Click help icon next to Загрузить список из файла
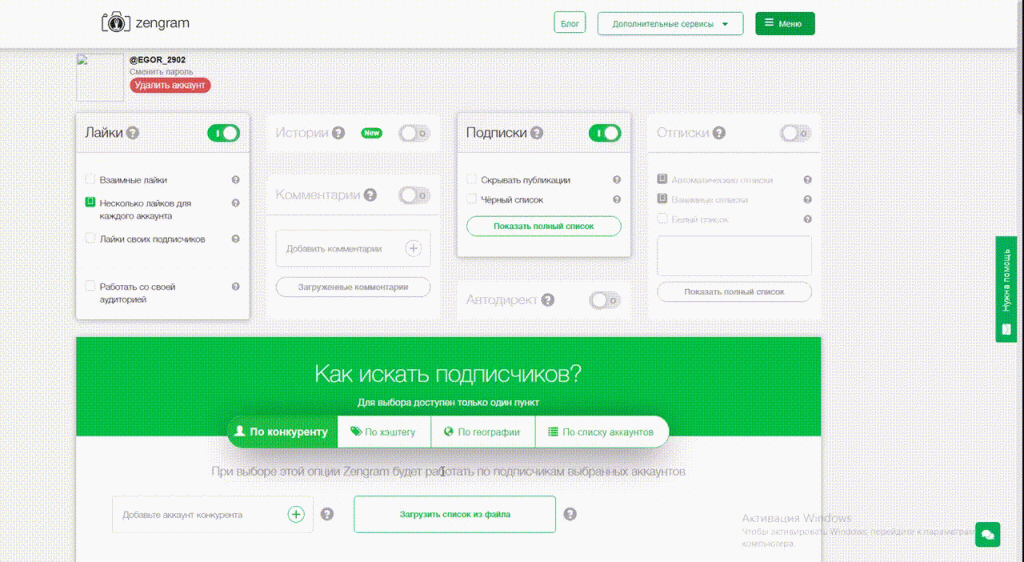This screenshot has width=1024, height=562. tap(570, 514)
